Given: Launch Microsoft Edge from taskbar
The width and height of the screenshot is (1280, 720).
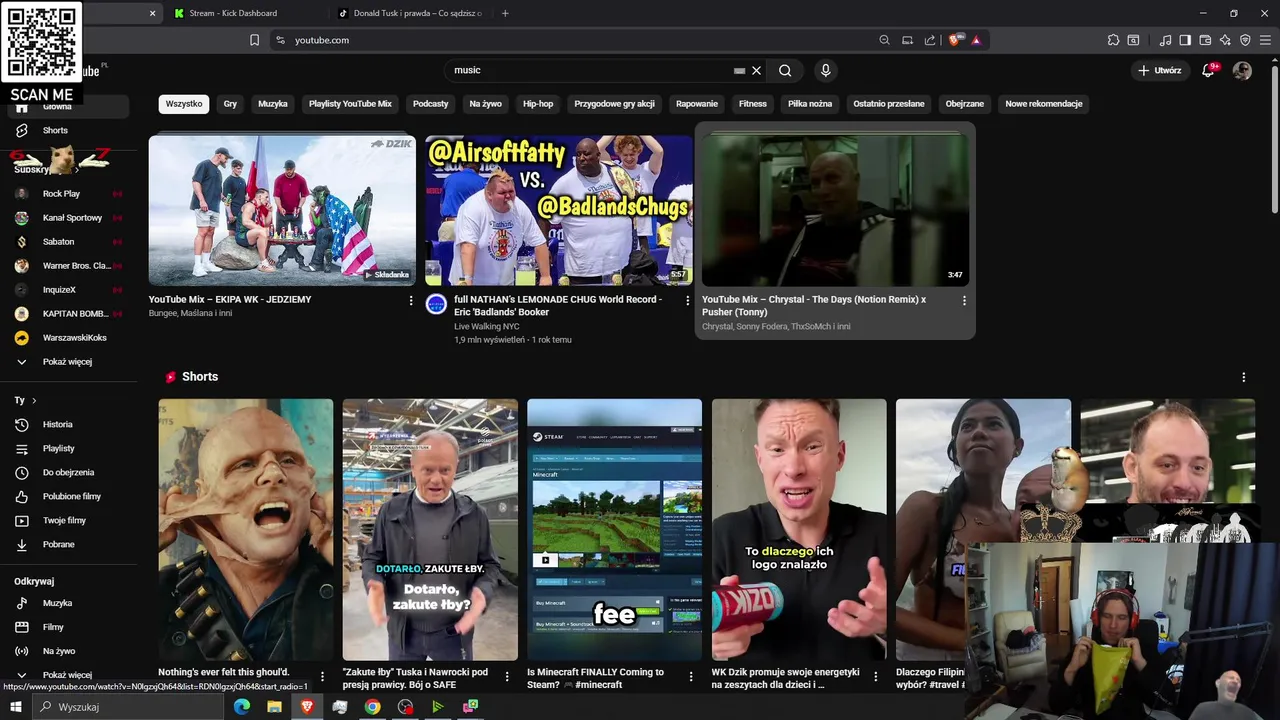Looking at the screenshot, I should 242,707.
